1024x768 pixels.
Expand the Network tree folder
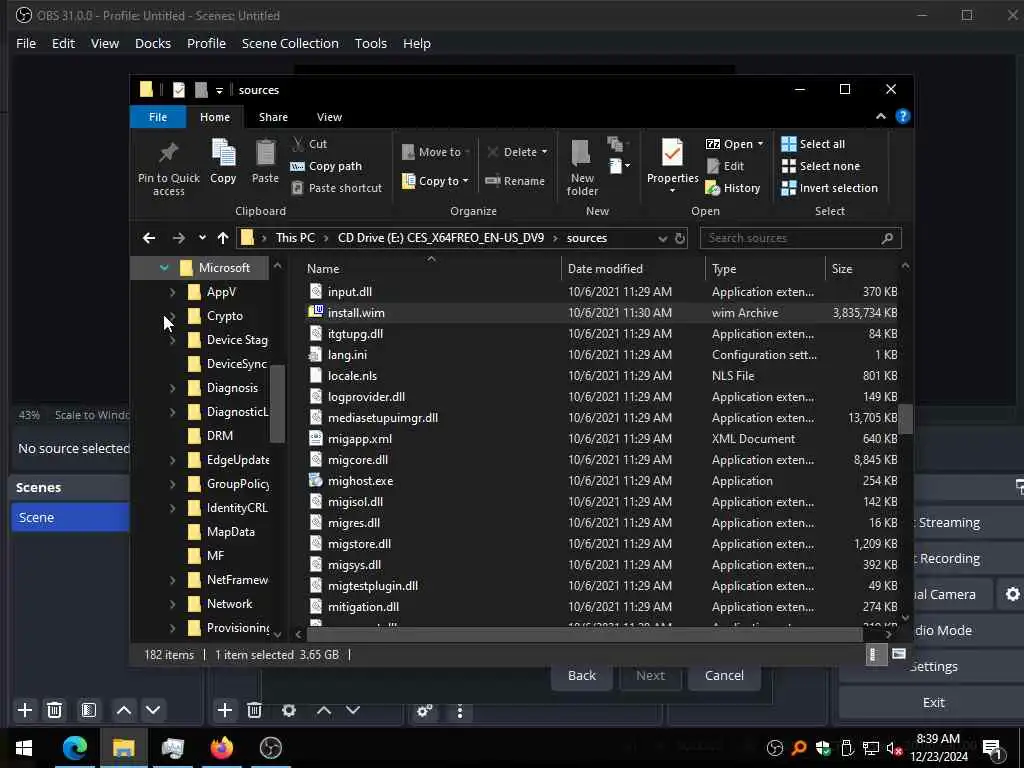[x=172, y=604]
